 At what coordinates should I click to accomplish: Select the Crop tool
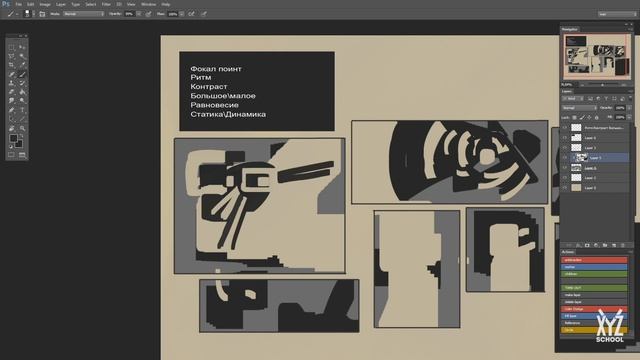pos(11,65)
